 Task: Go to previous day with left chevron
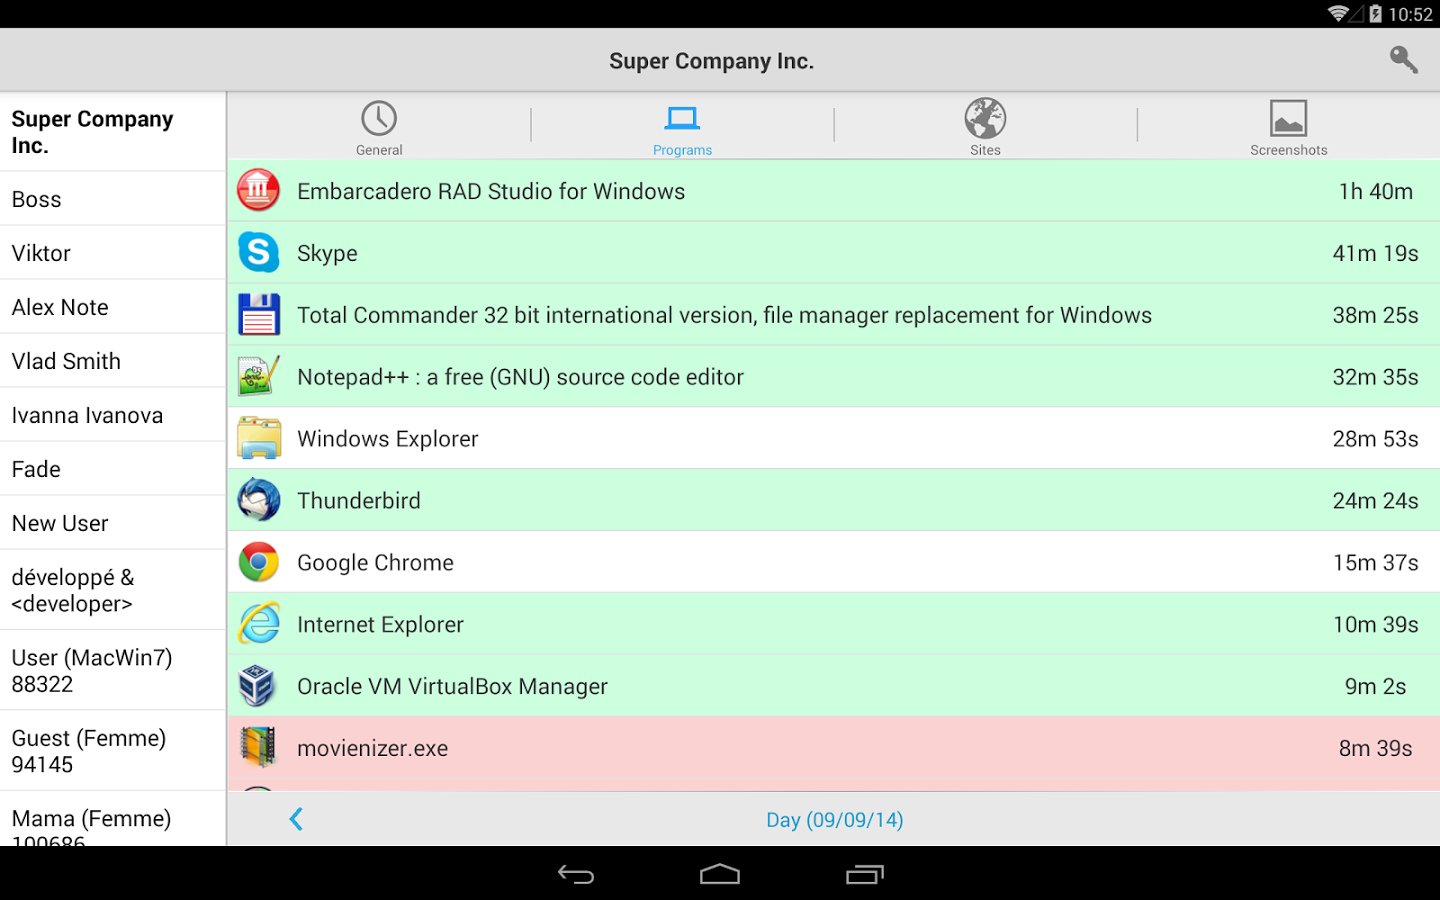coord(296,819)
